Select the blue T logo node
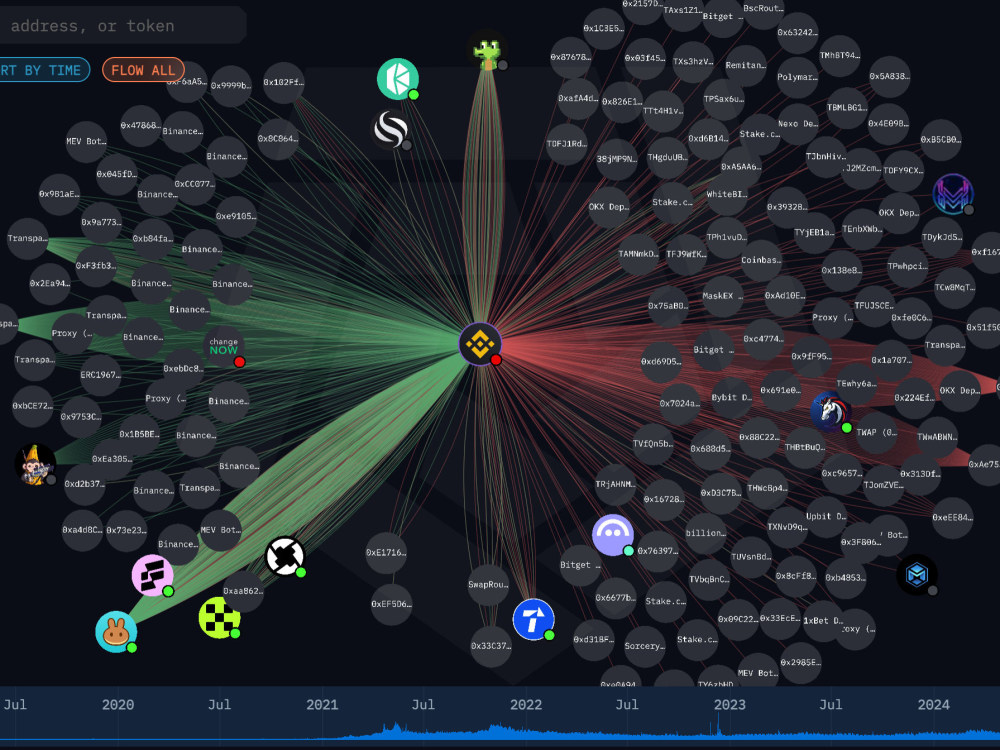The image size is (1000, 750). click(534, 619)
